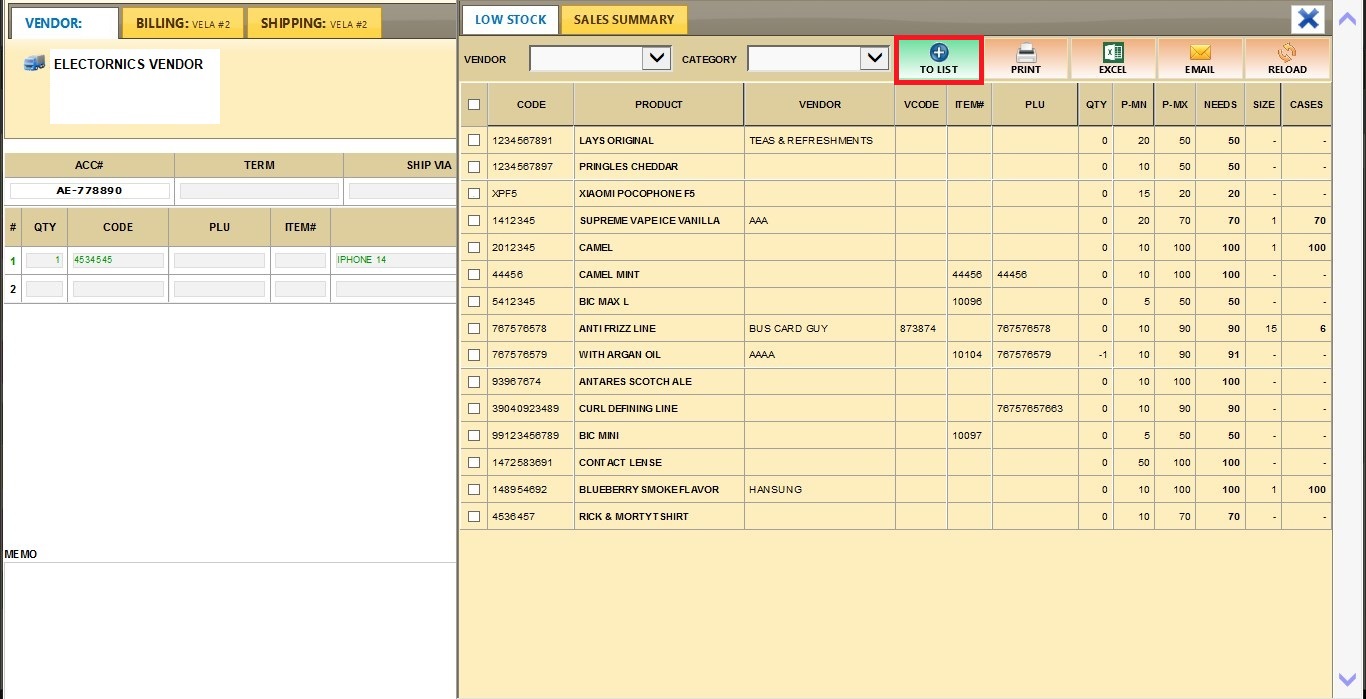The height and width of the screenshot is (699, 1366).
Task: Go to the Shipping Vela #2 tab
Action: [x=313, y=23]
